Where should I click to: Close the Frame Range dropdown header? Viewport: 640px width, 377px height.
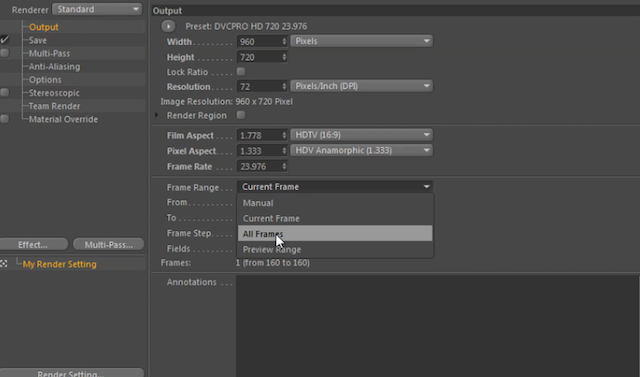click(335, 187)
